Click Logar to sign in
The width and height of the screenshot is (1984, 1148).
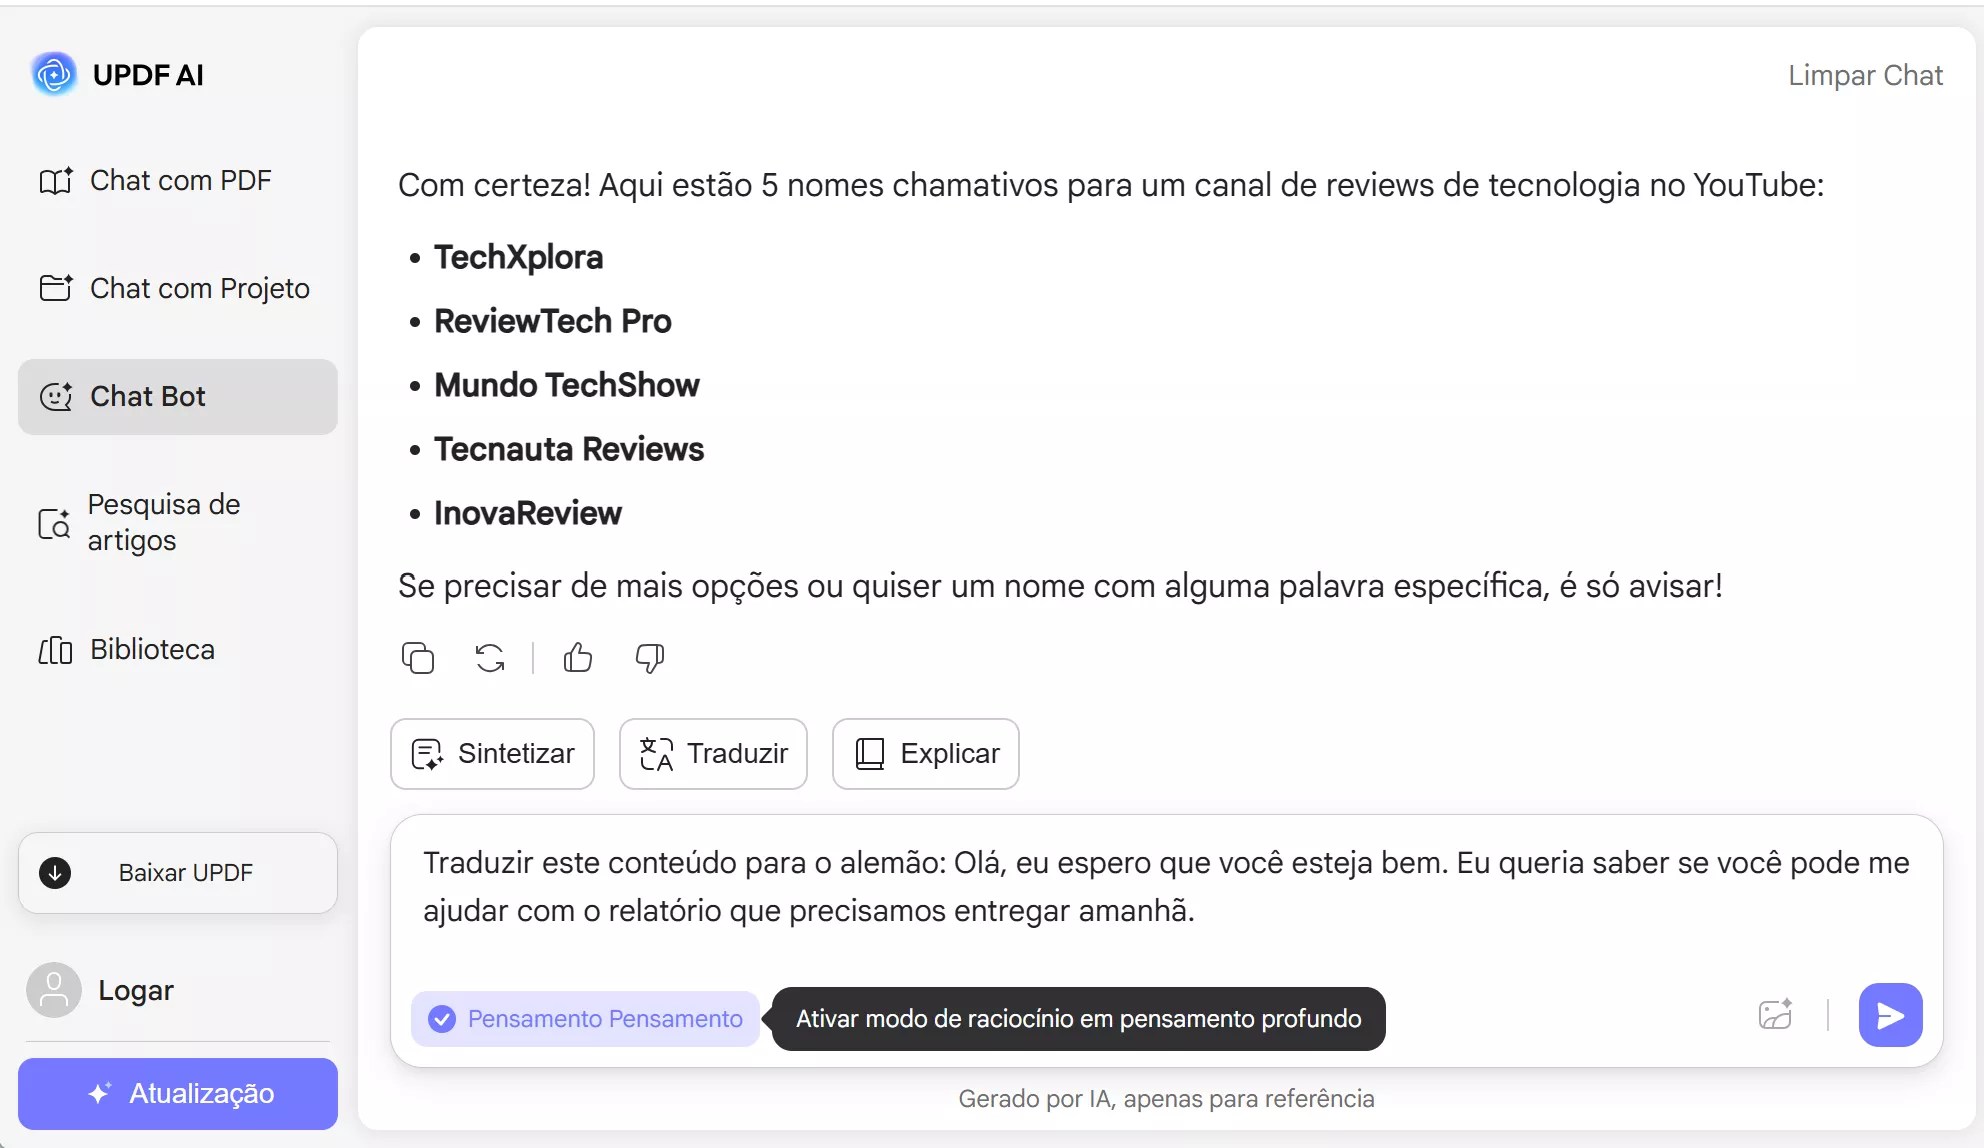tap(136, 989)
